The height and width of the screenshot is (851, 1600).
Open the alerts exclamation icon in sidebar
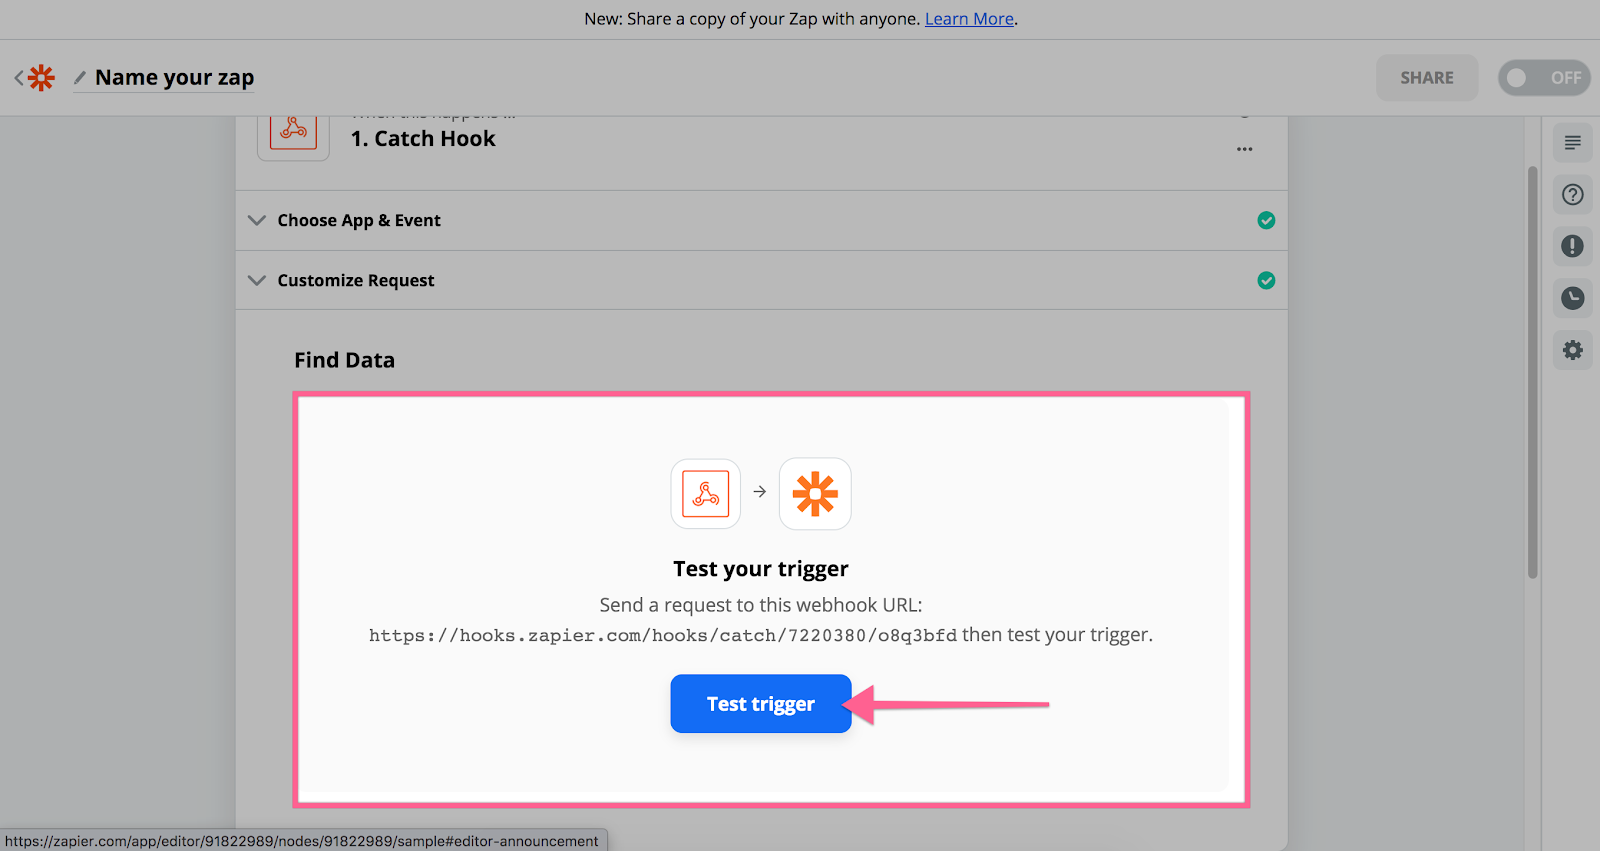[1573, 246]
